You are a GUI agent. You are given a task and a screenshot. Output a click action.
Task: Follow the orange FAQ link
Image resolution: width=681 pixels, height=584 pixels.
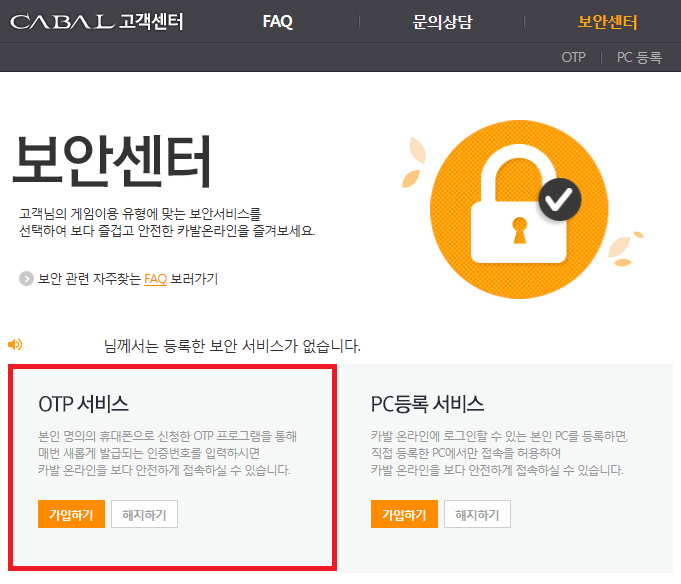[155, 279]
